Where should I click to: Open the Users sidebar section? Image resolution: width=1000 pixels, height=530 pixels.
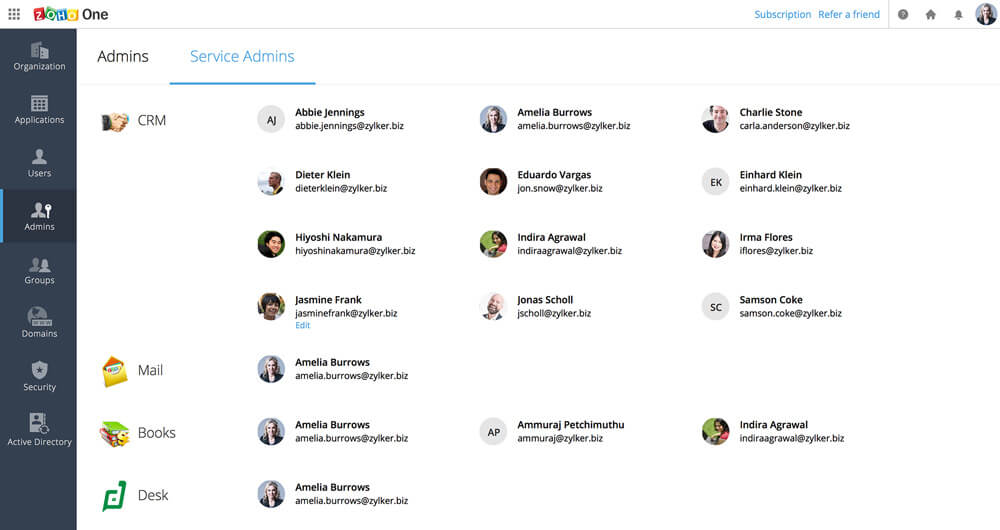coord(39,163)
